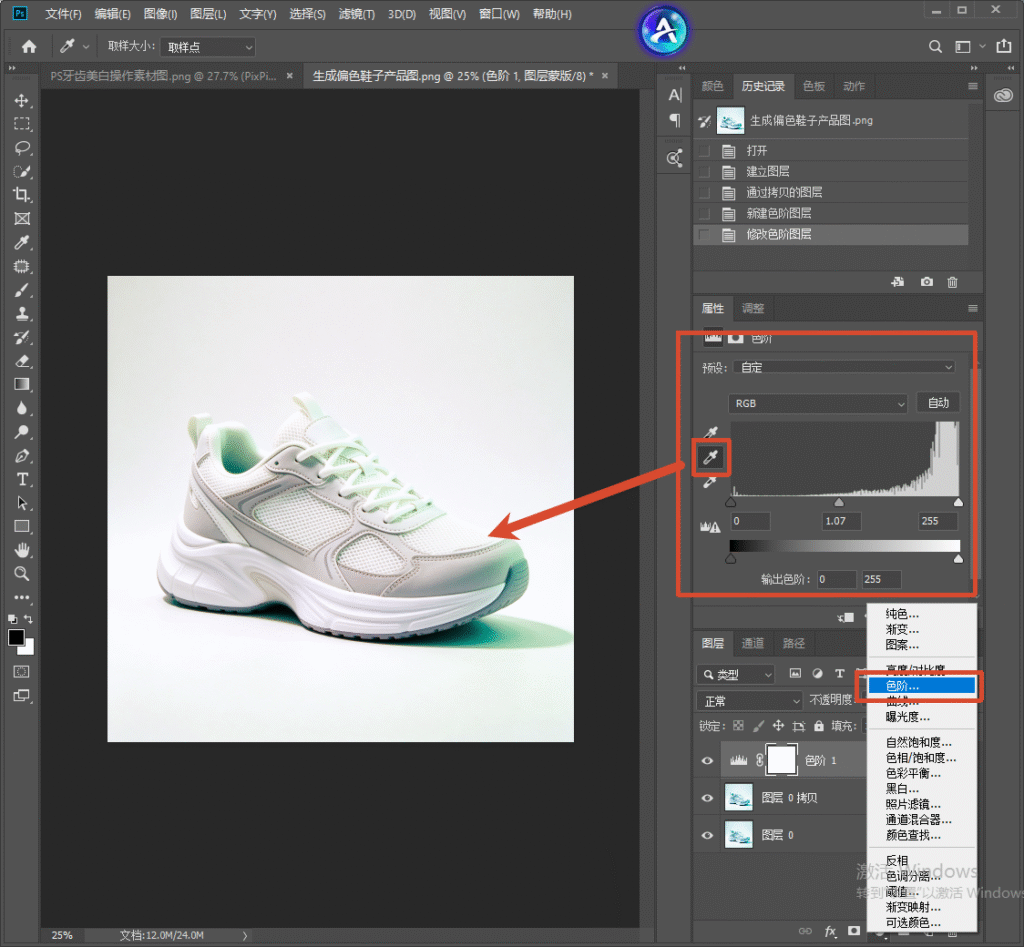Image resolution: width=1024 pixels, height=947 pixels.
Task: Open the 类型 layer filter dropdown
Action: pos(735,675)
